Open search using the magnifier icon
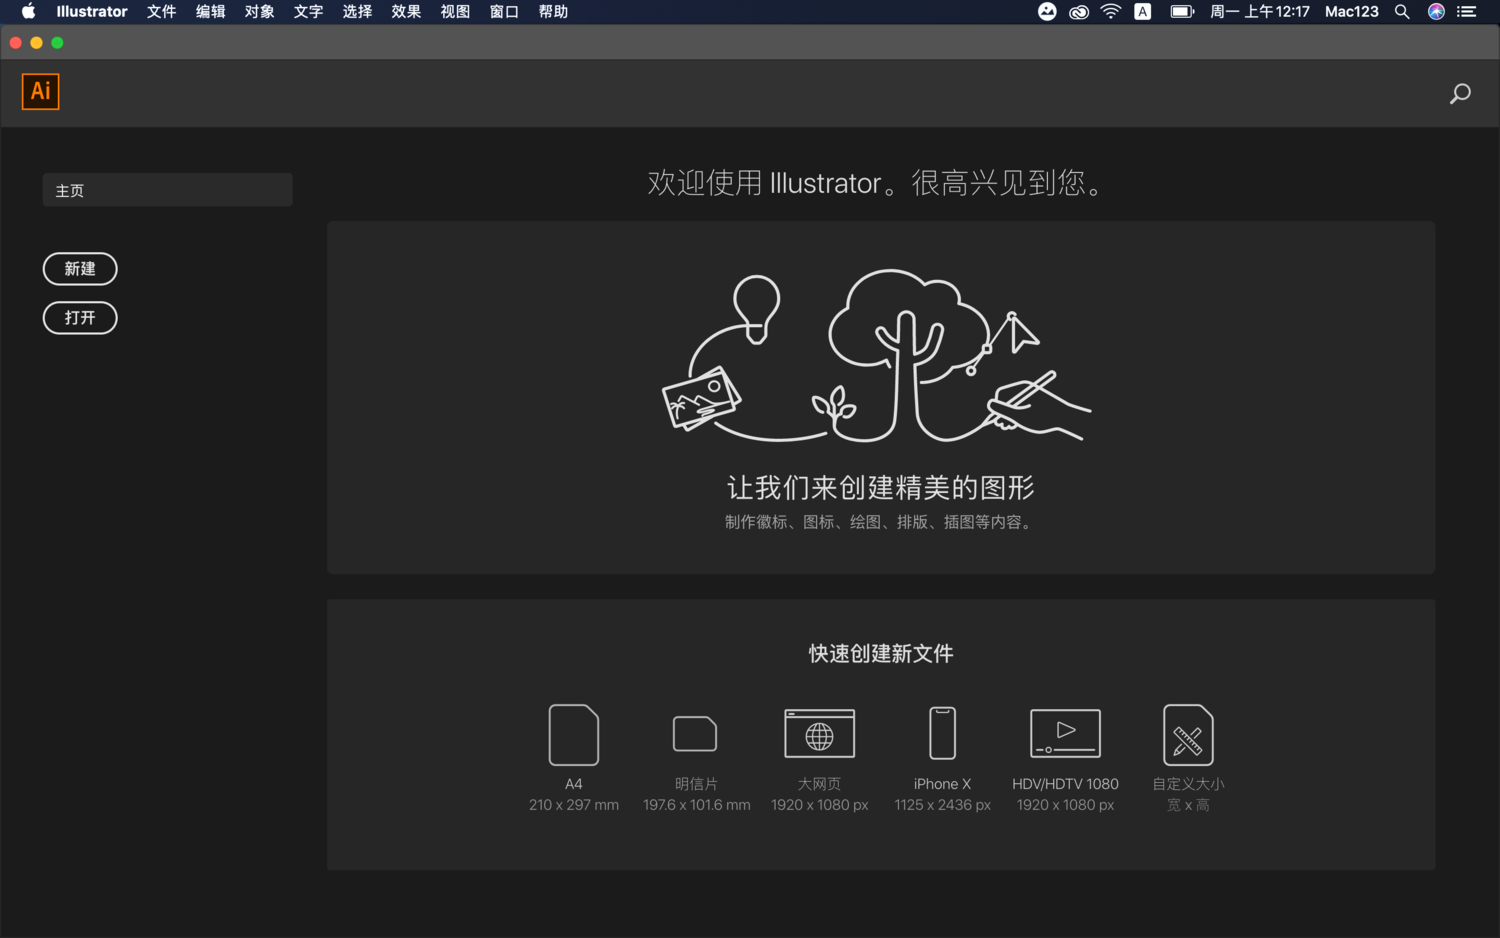 [1459, 93]
